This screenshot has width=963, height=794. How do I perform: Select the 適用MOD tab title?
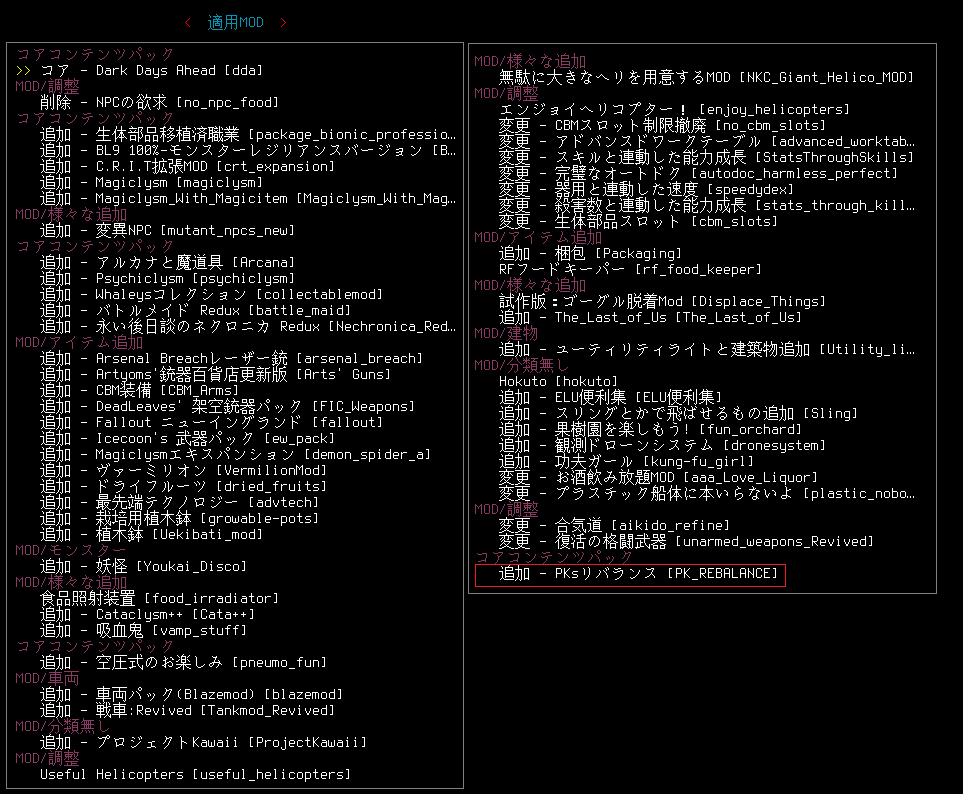235,22
